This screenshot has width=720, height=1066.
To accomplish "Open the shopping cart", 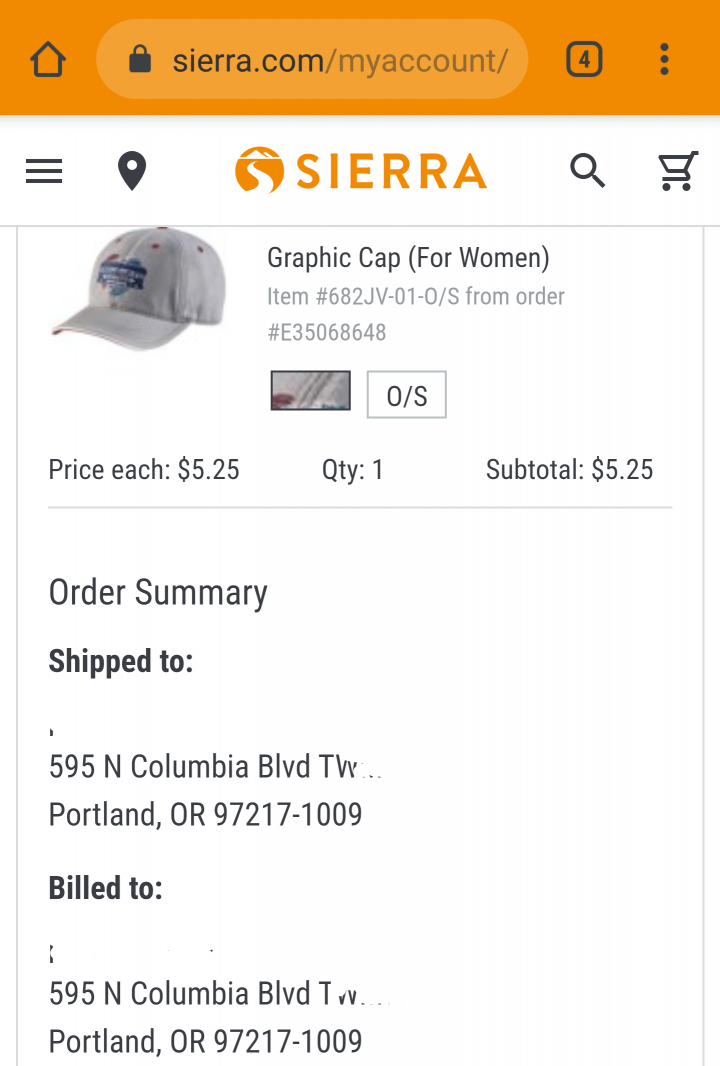I will [x=677, y=172].
